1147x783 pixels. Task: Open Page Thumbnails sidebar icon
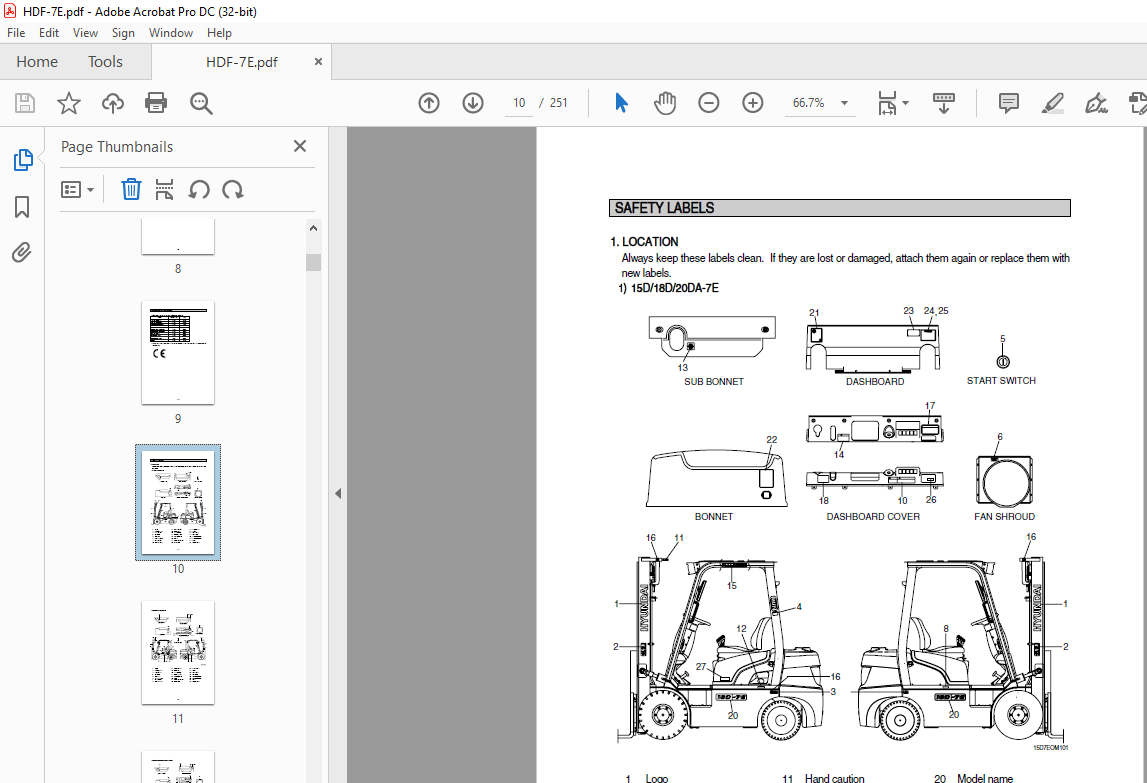[x=23, y=160]
